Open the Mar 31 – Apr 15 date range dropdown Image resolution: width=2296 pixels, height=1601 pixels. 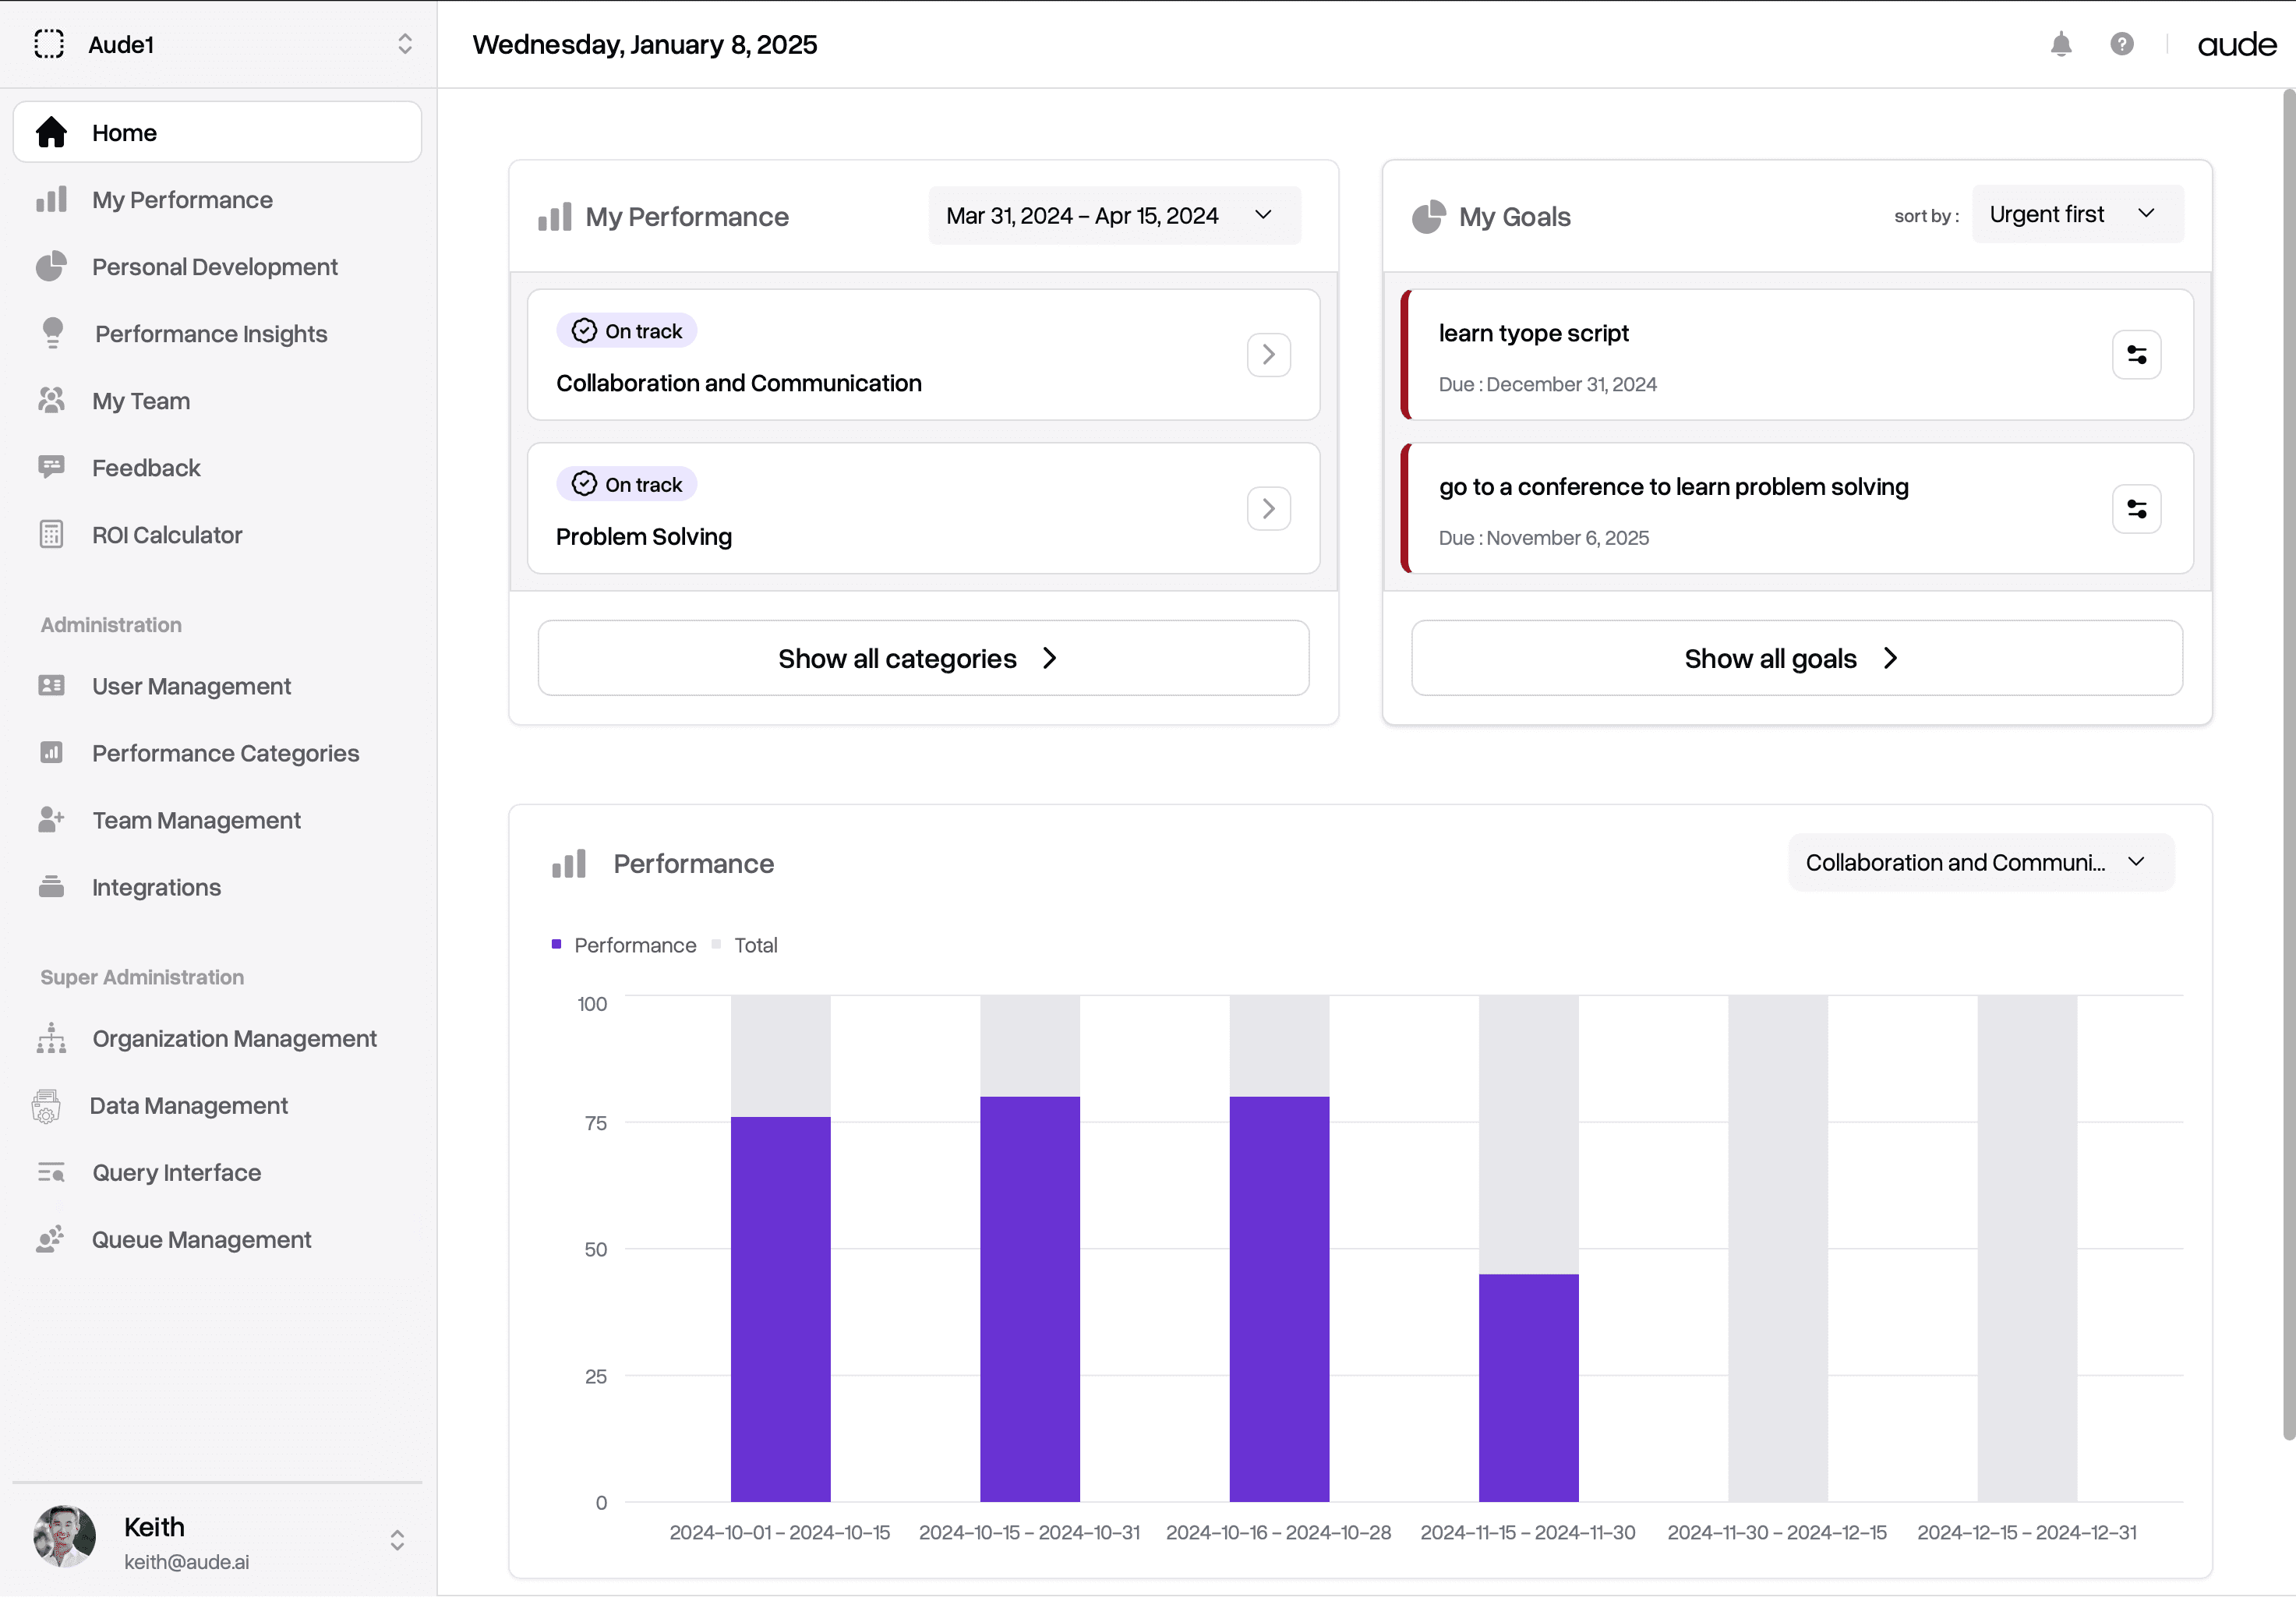pos(1113,215)
